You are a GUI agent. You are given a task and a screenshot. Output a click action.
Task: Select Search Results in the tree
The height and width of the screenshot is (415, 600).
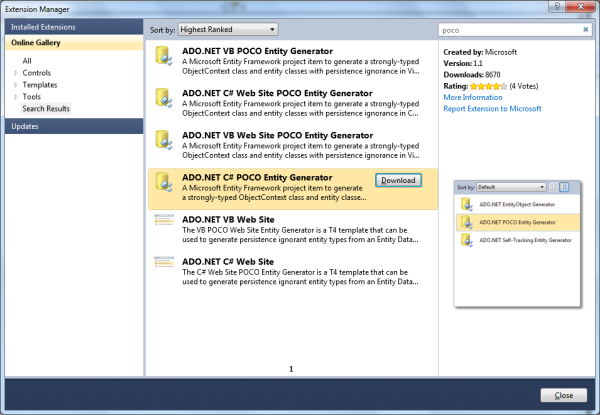coord(46,109)
